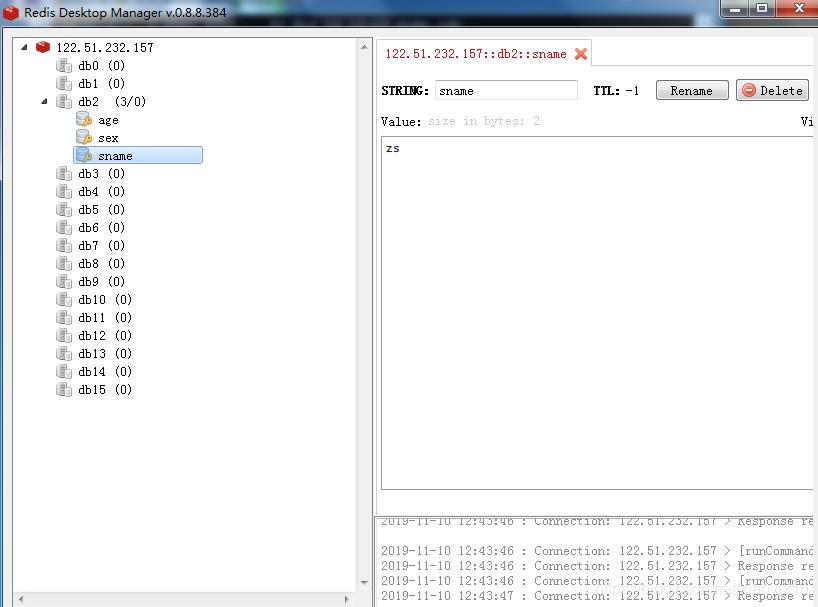Click the database icon next to db1

[64, 83]
